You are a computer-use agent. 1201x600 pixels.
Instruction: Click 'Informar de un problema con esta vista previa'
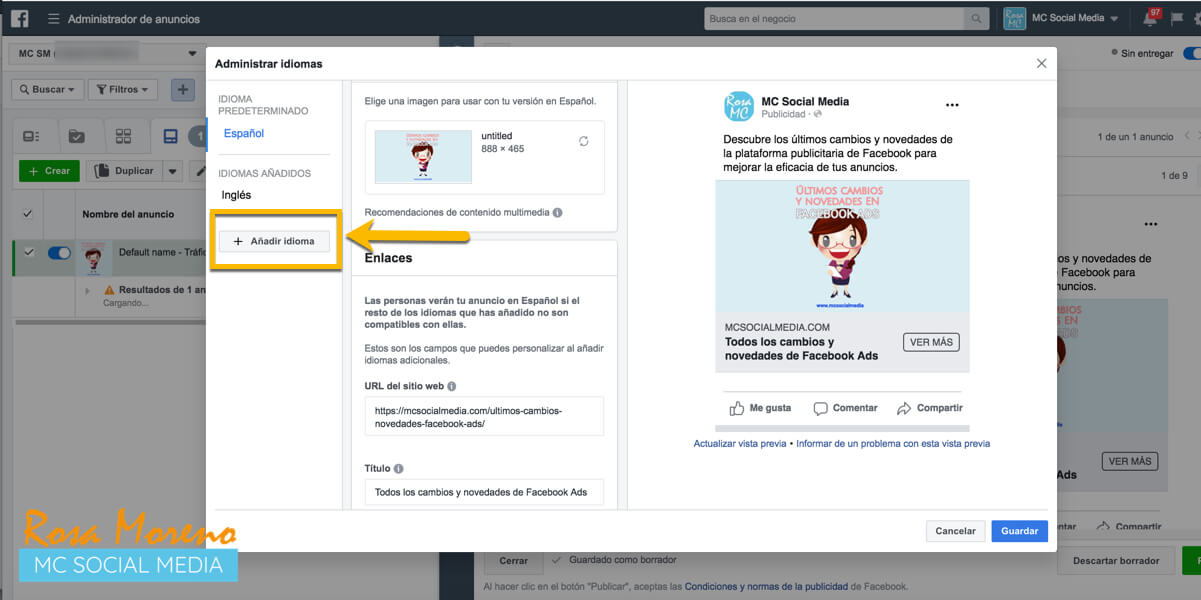pos(893,443)
